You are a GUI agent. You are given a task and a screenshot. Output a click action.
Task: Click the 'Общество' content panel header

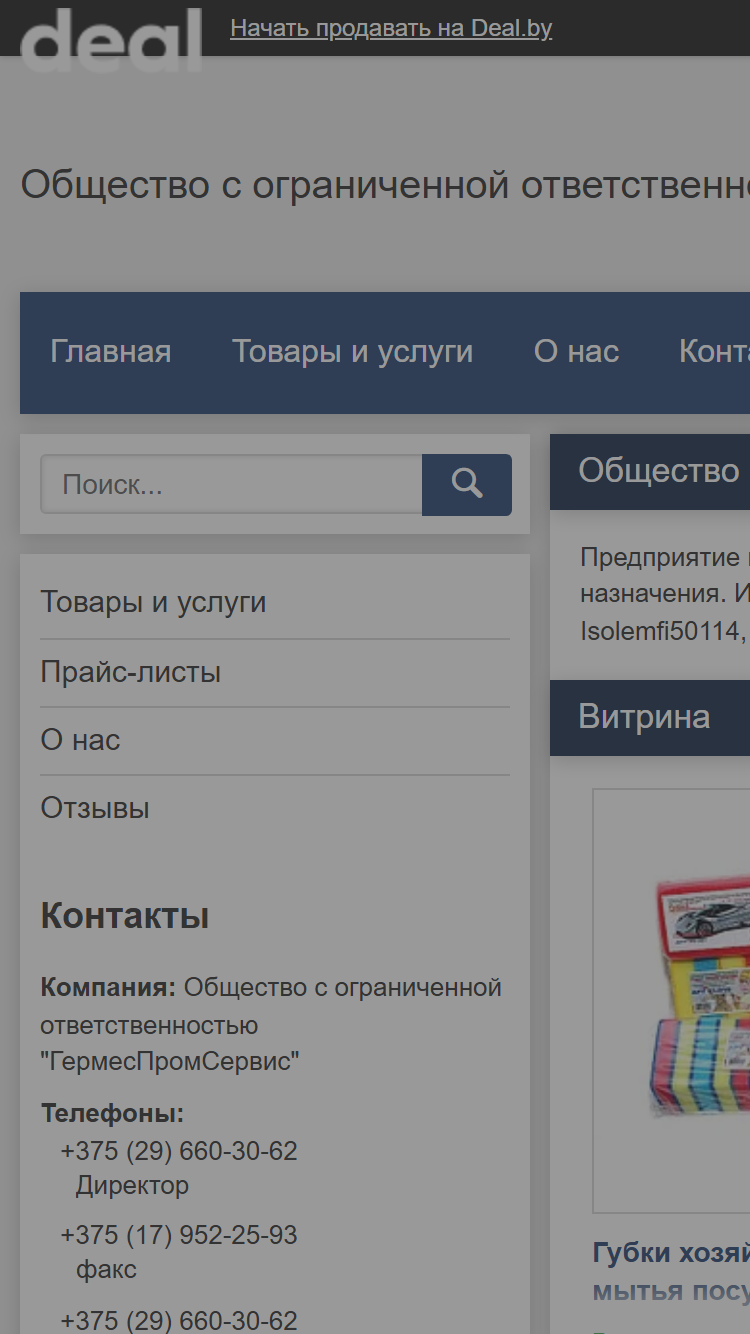click(650, 472)
